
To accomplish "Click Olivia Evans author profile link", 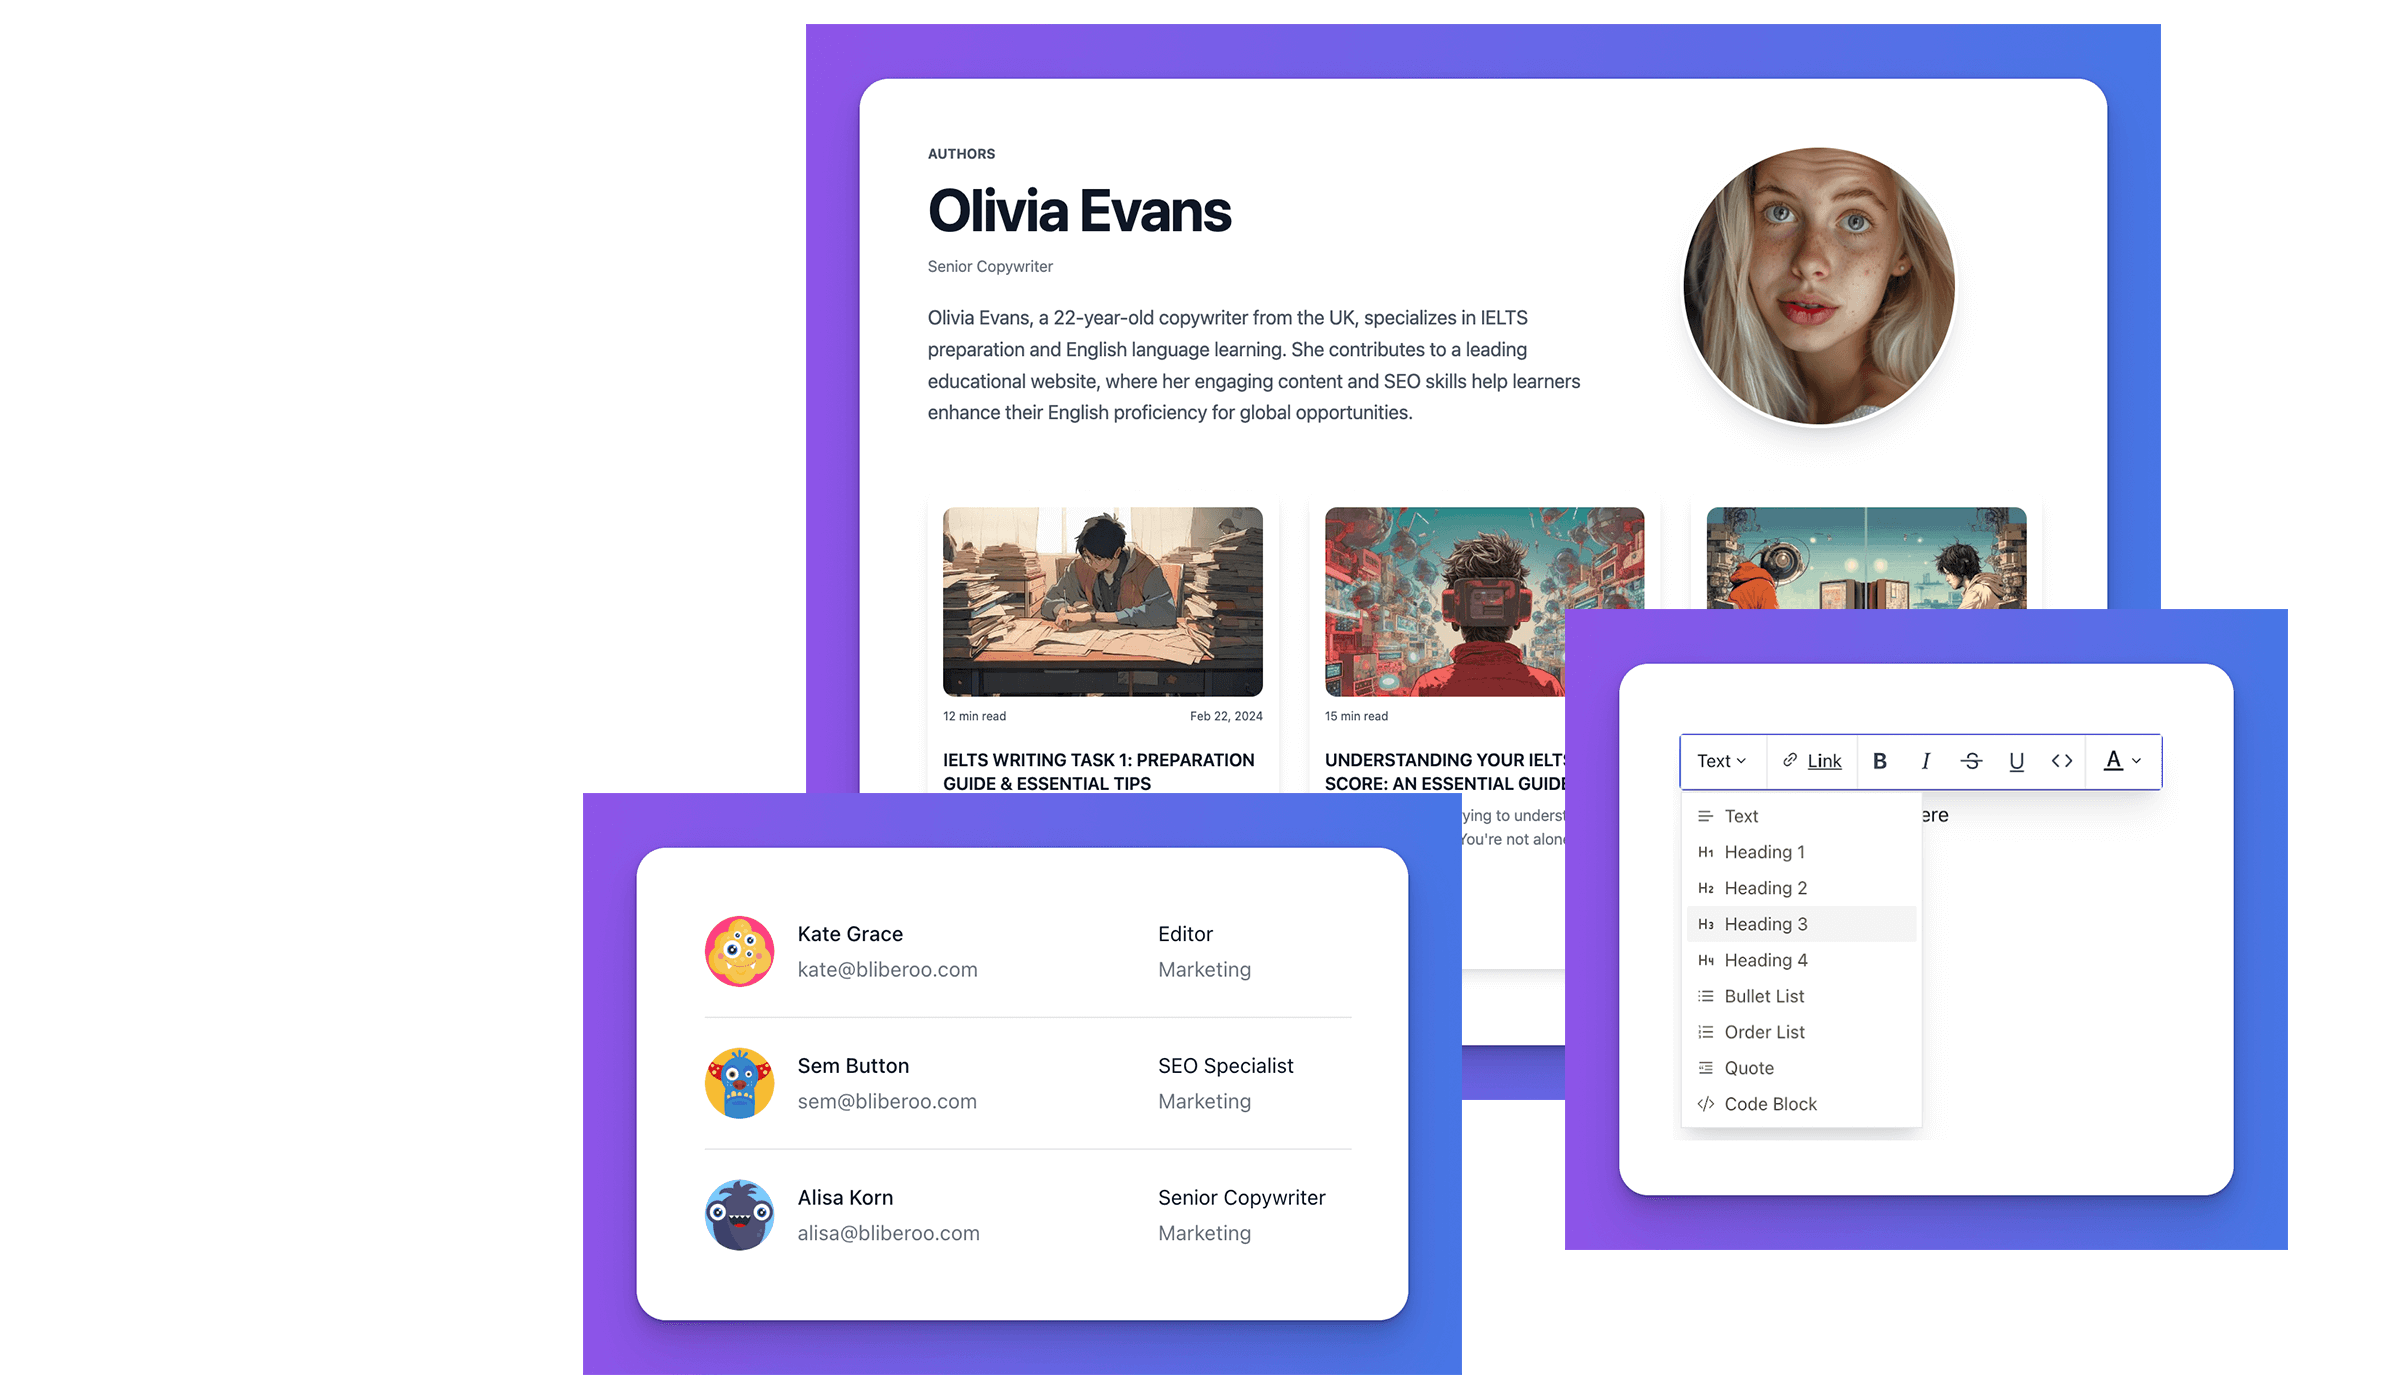I will [x=1080, y=210].
